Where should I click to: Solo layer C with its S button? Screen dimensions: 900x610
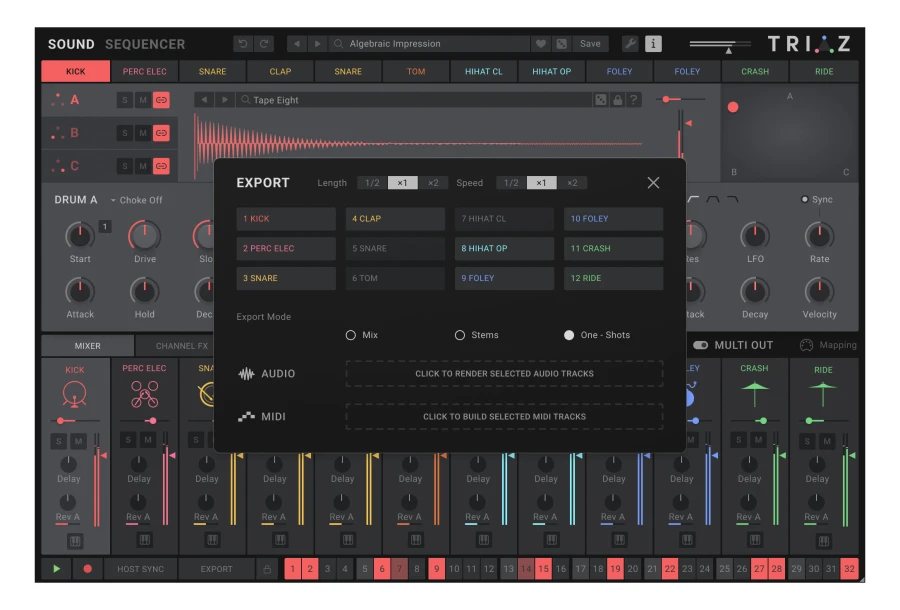[x=125, y=166]
